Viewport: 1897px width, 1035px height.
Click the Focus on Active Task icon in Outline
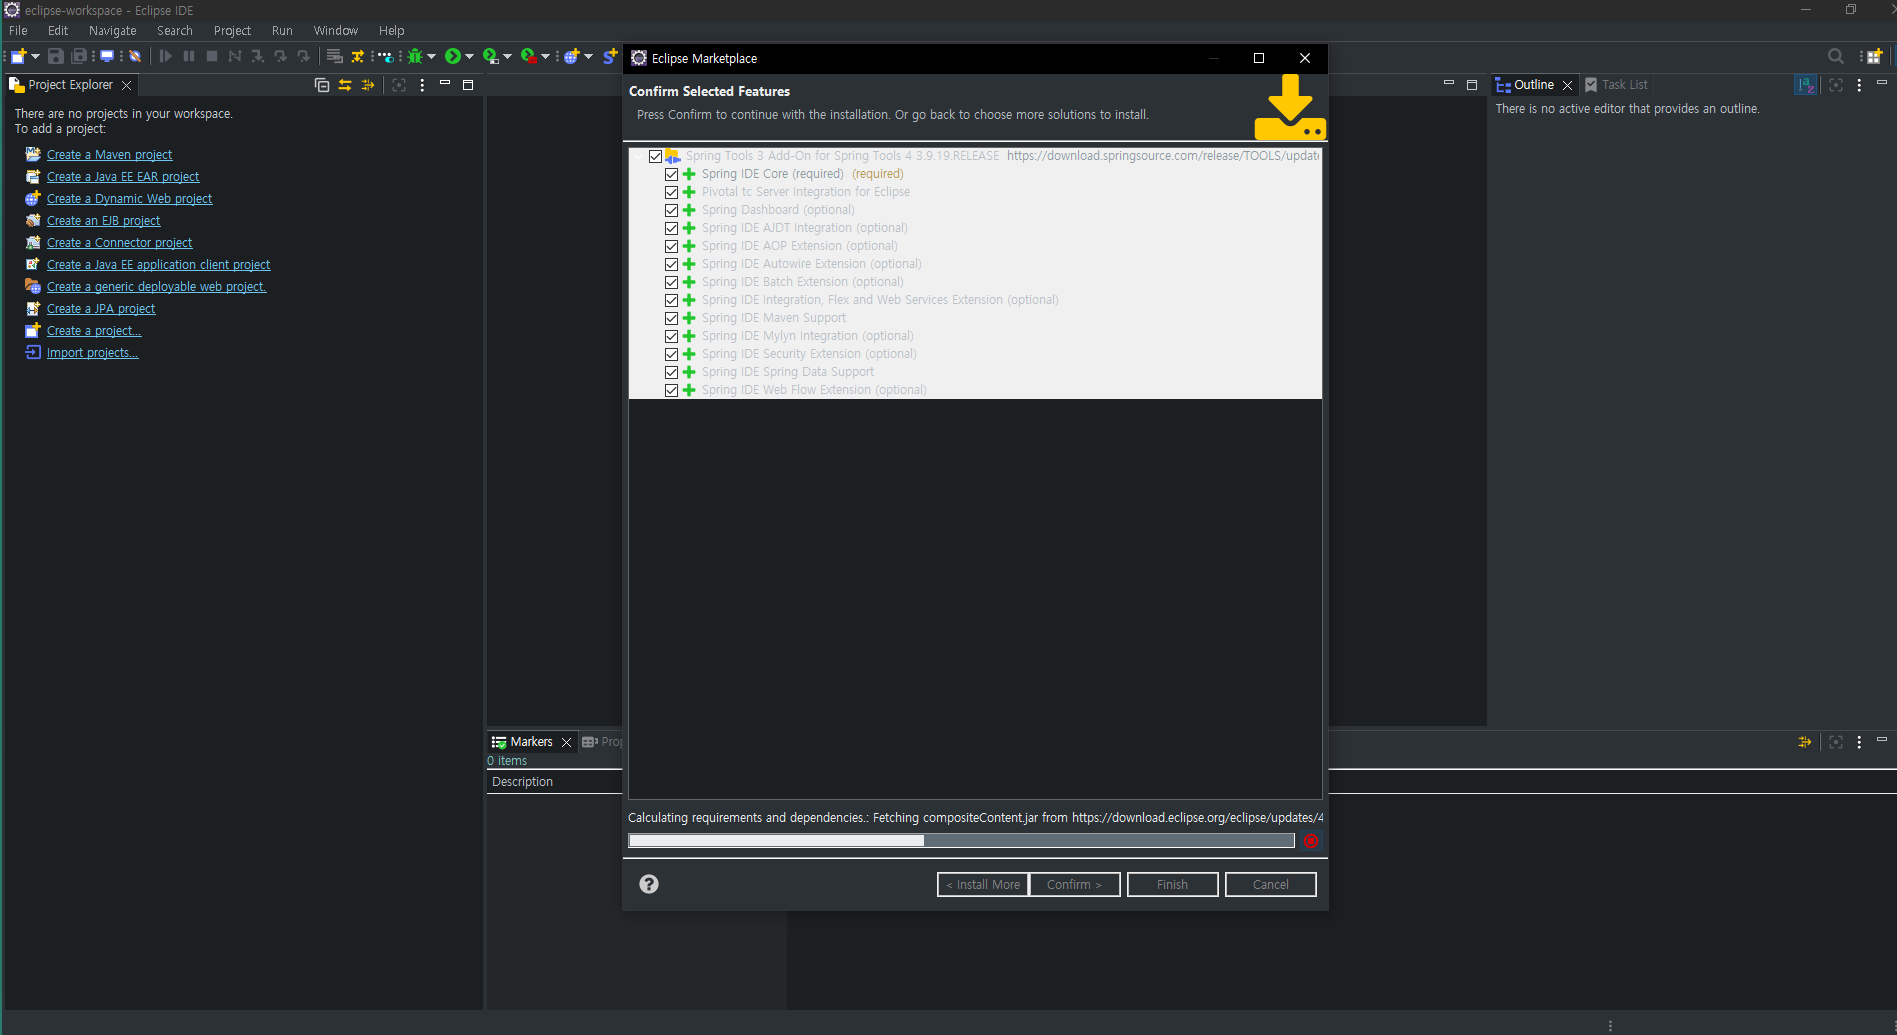click(1836, 85)
